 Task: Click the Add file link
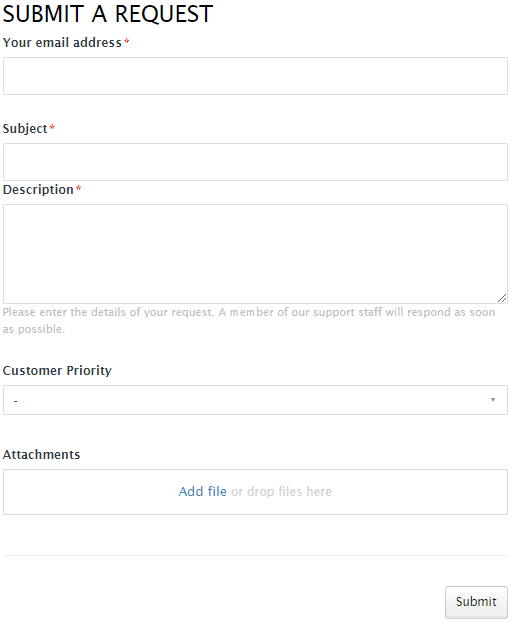click(202, 491)
